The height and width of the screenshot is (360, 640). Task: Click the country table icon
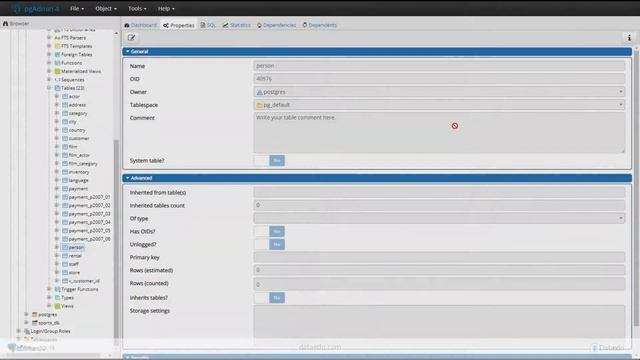tap(65, 130)
